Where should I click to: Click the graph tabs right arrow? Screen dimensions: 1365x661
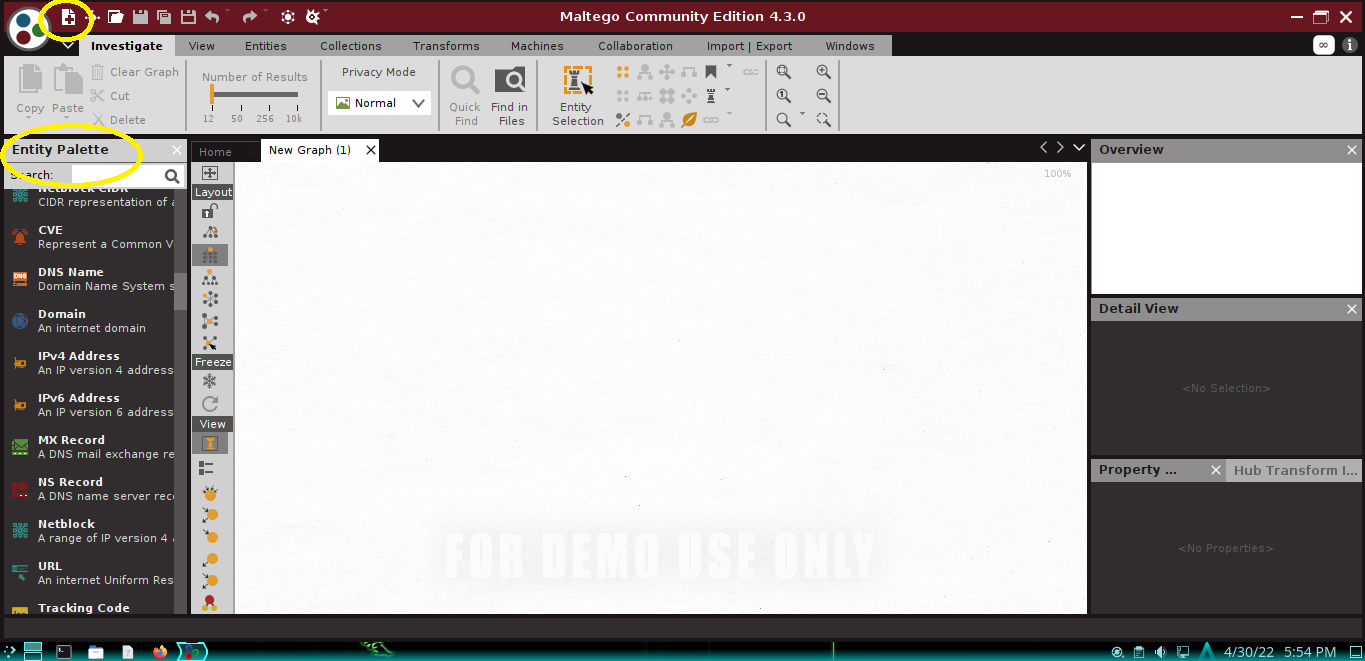click(1060, 148)
